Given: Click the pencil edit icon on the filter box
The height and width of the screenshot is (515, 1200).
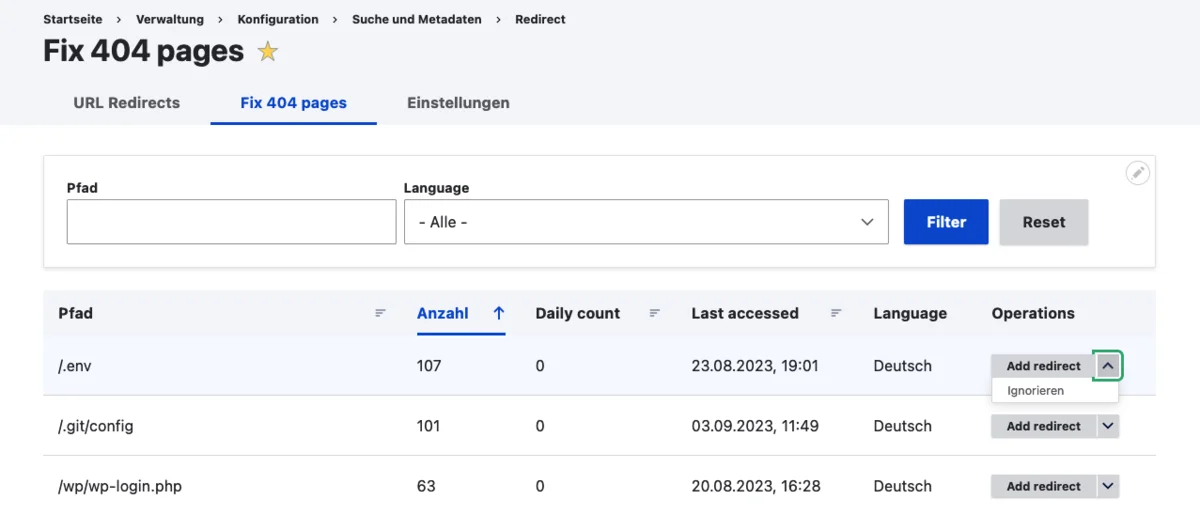Looking at the screenshot, I should (x=1138, y=173).
